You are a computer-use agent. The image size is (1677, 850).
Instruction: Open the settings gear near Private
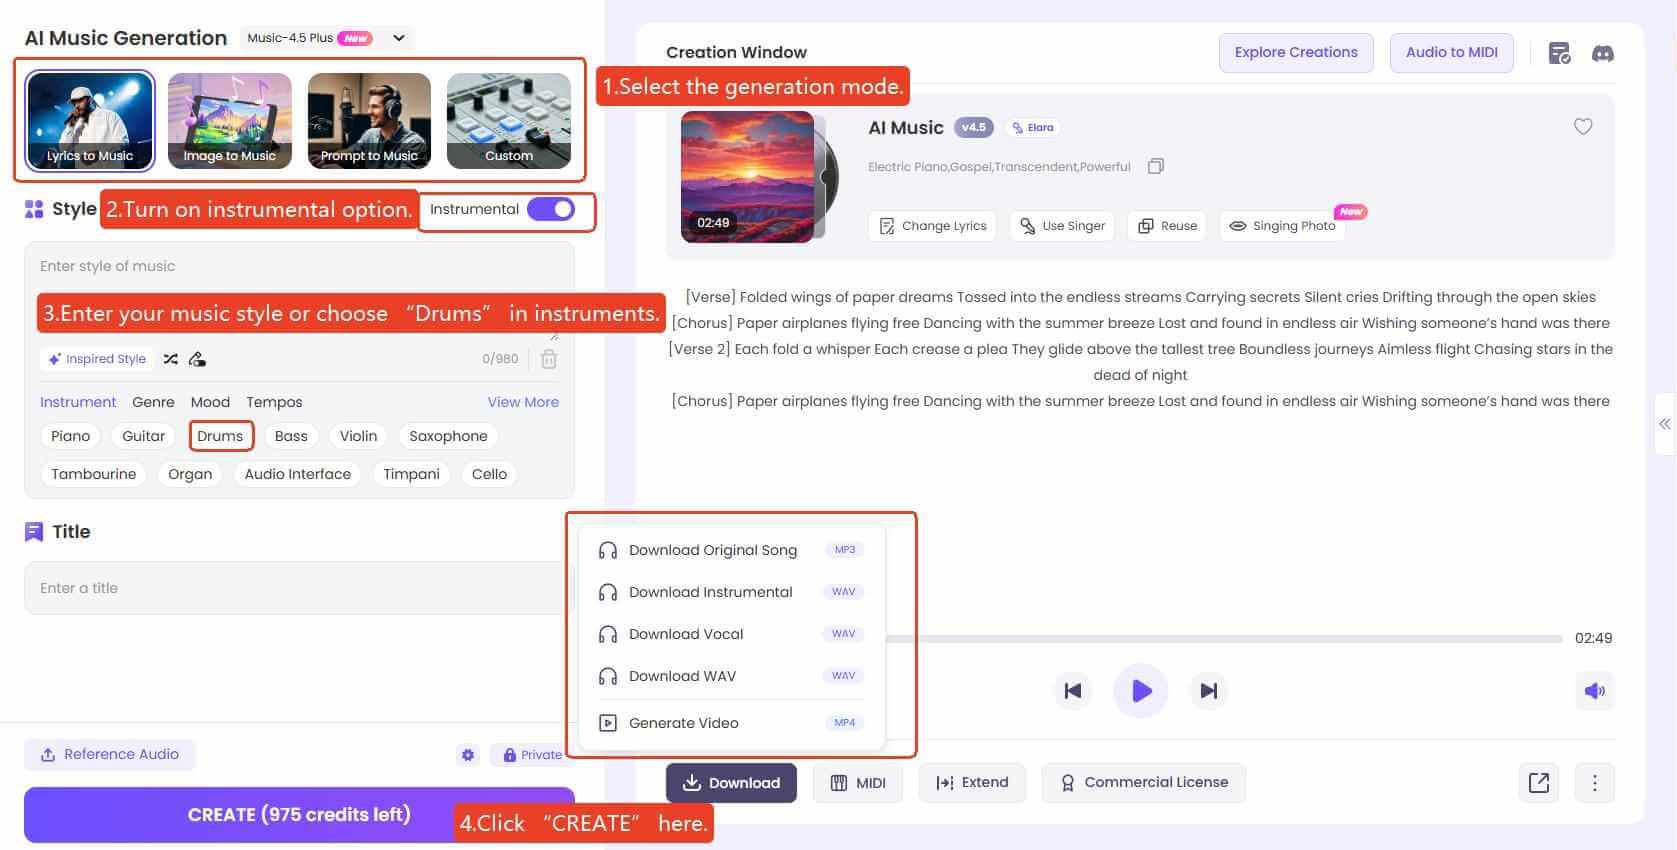point(468,755)
